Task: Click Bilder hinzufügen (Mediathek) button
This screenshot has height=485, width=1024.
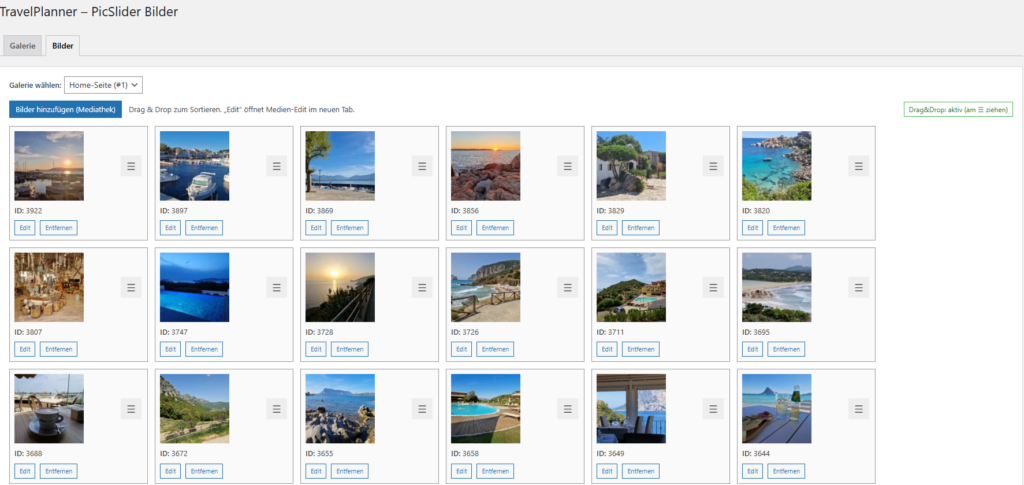Action: coord(66,109)
